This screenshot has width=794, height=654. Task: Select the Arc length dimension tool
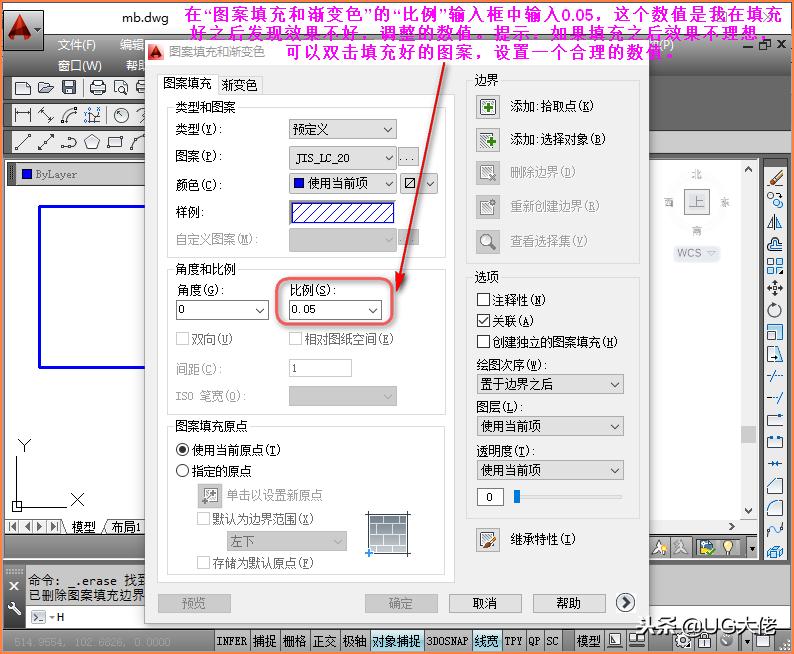pyautogui.click(x=69, y=115)
